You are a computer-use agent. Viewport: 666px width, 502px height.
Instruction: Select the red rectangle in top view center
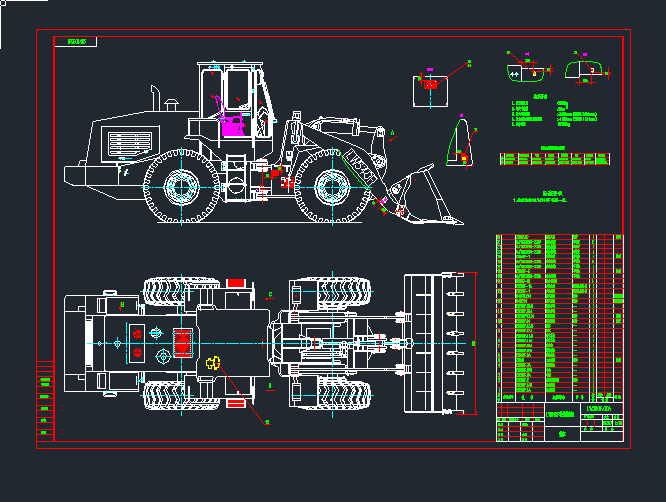(x=183, y=340)
